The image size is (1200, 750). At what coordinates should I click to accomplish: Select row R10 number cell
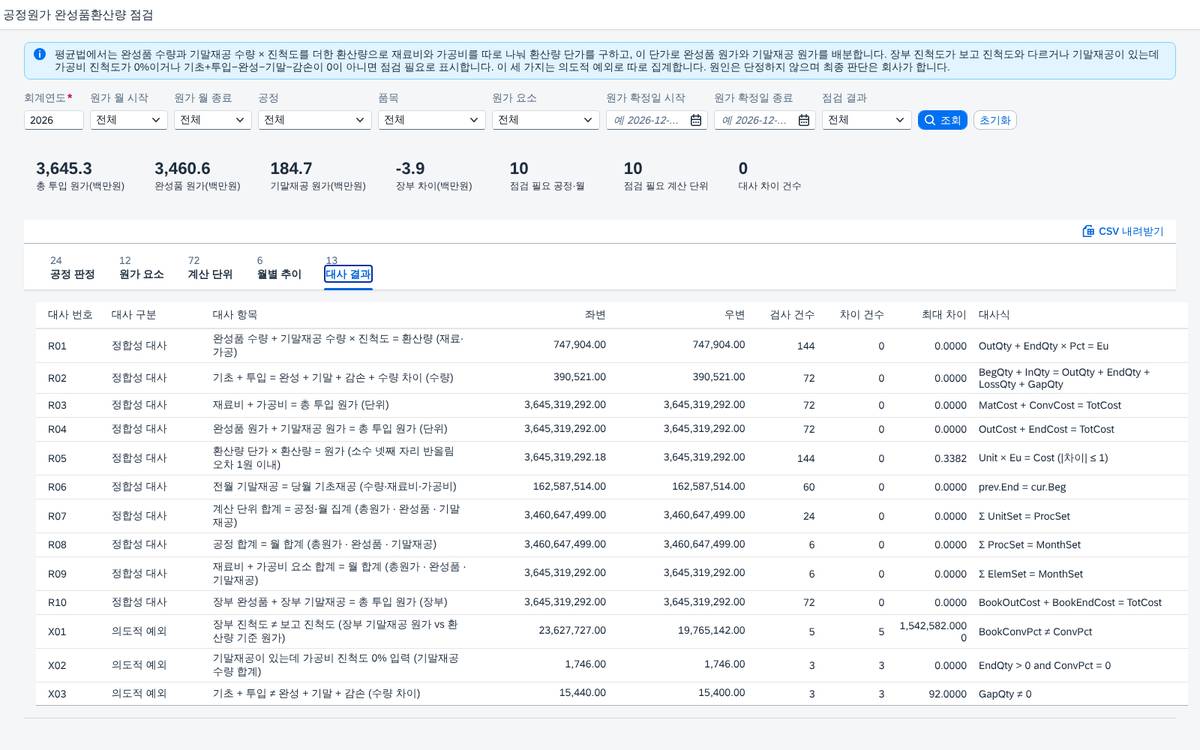click(57, 603)
